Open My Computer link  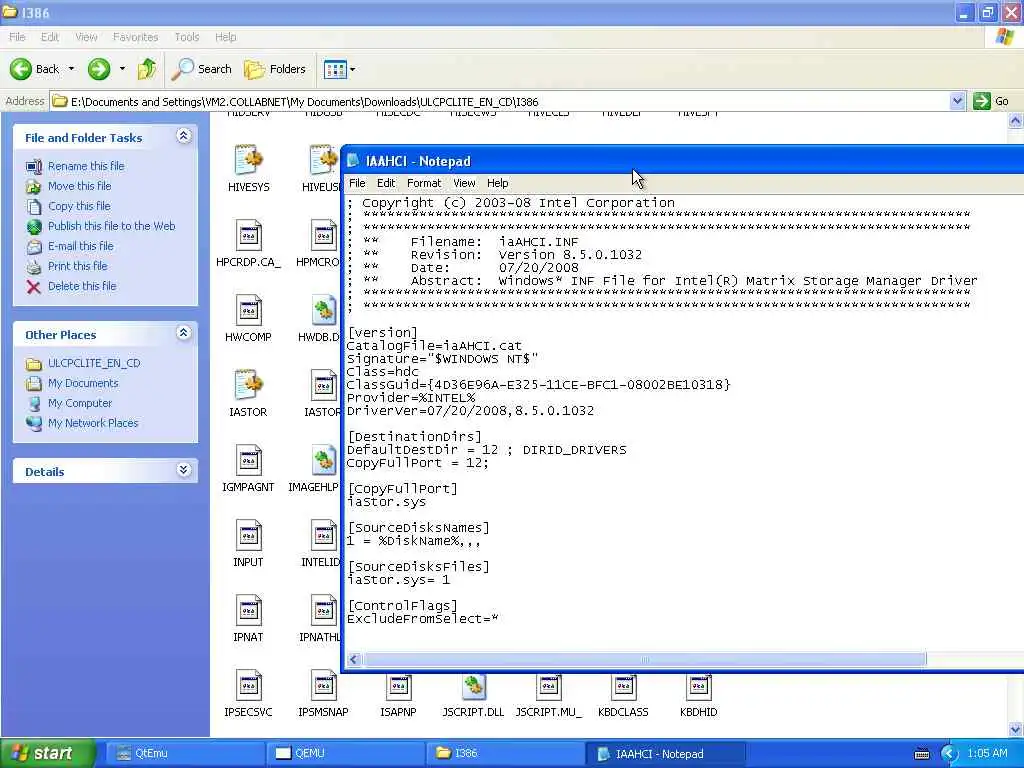coord(80,404)
